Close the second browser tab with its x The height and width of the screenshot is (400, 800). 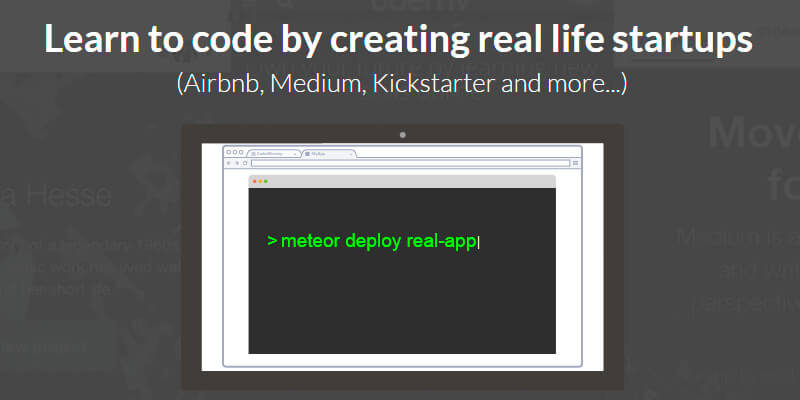coord(350,154)
